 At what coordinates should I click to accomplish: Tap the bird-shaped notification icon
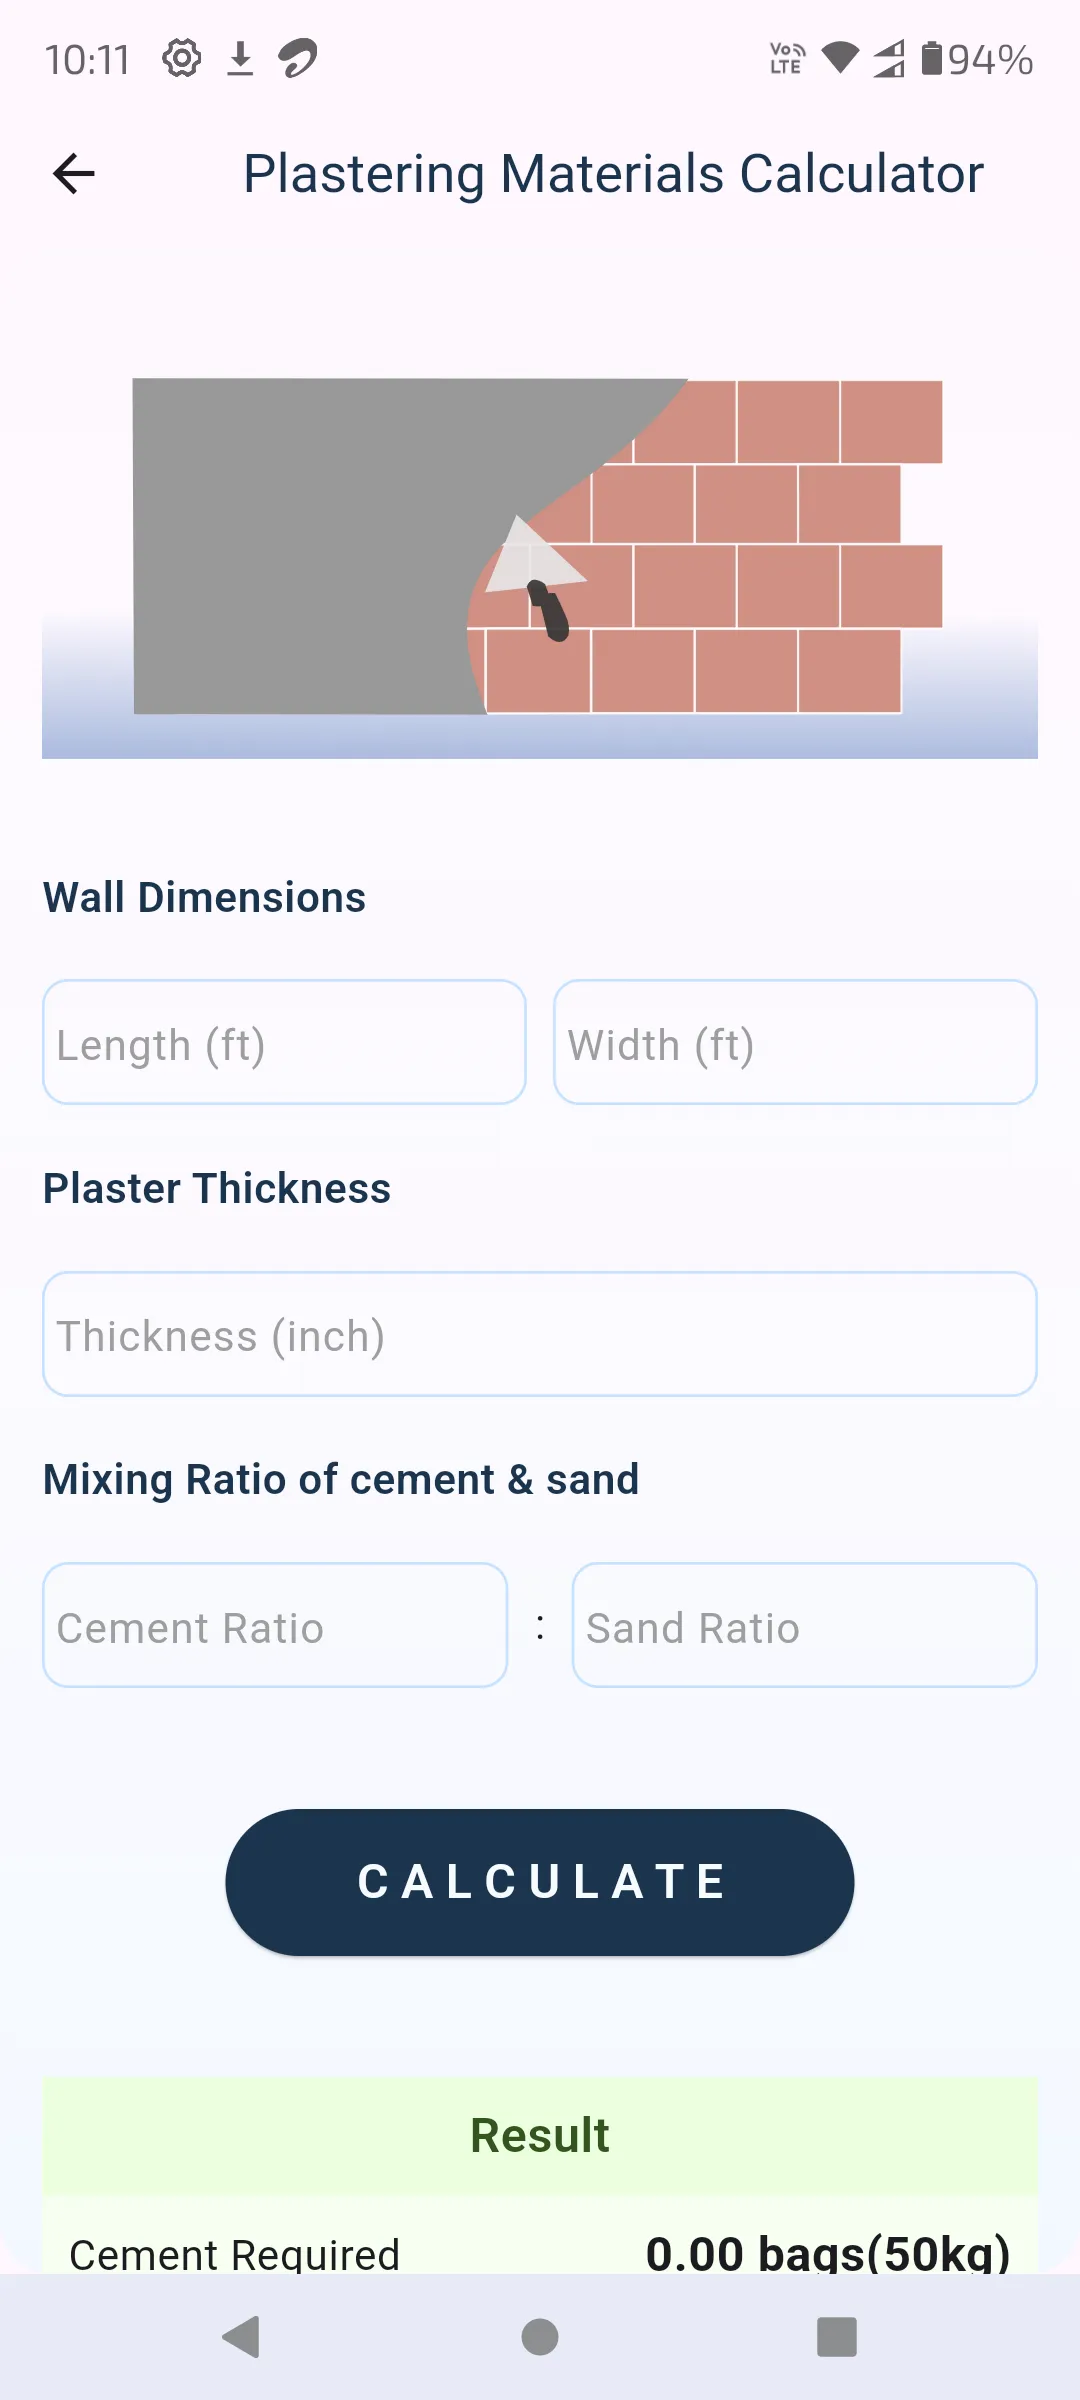298,59
